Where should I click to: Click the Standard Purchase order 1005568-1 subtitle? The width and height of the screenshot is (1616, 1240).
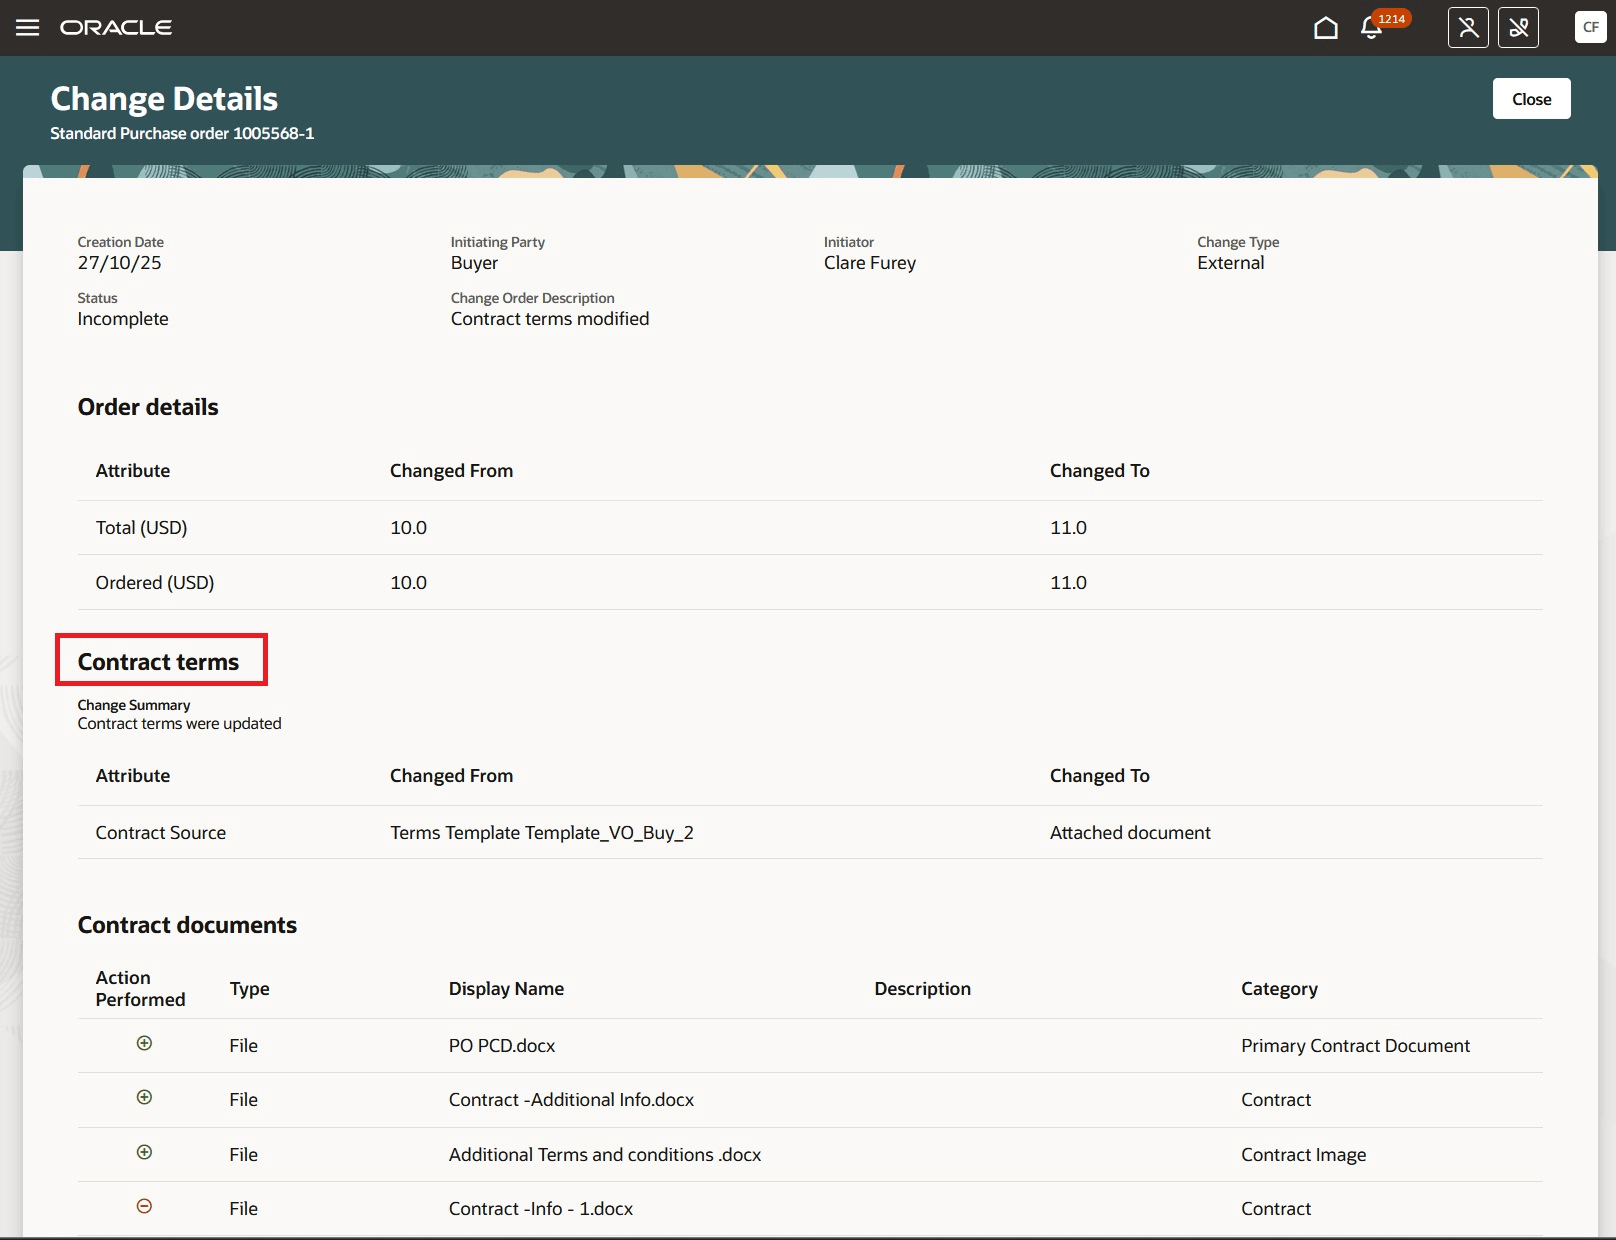pos(181,133)
